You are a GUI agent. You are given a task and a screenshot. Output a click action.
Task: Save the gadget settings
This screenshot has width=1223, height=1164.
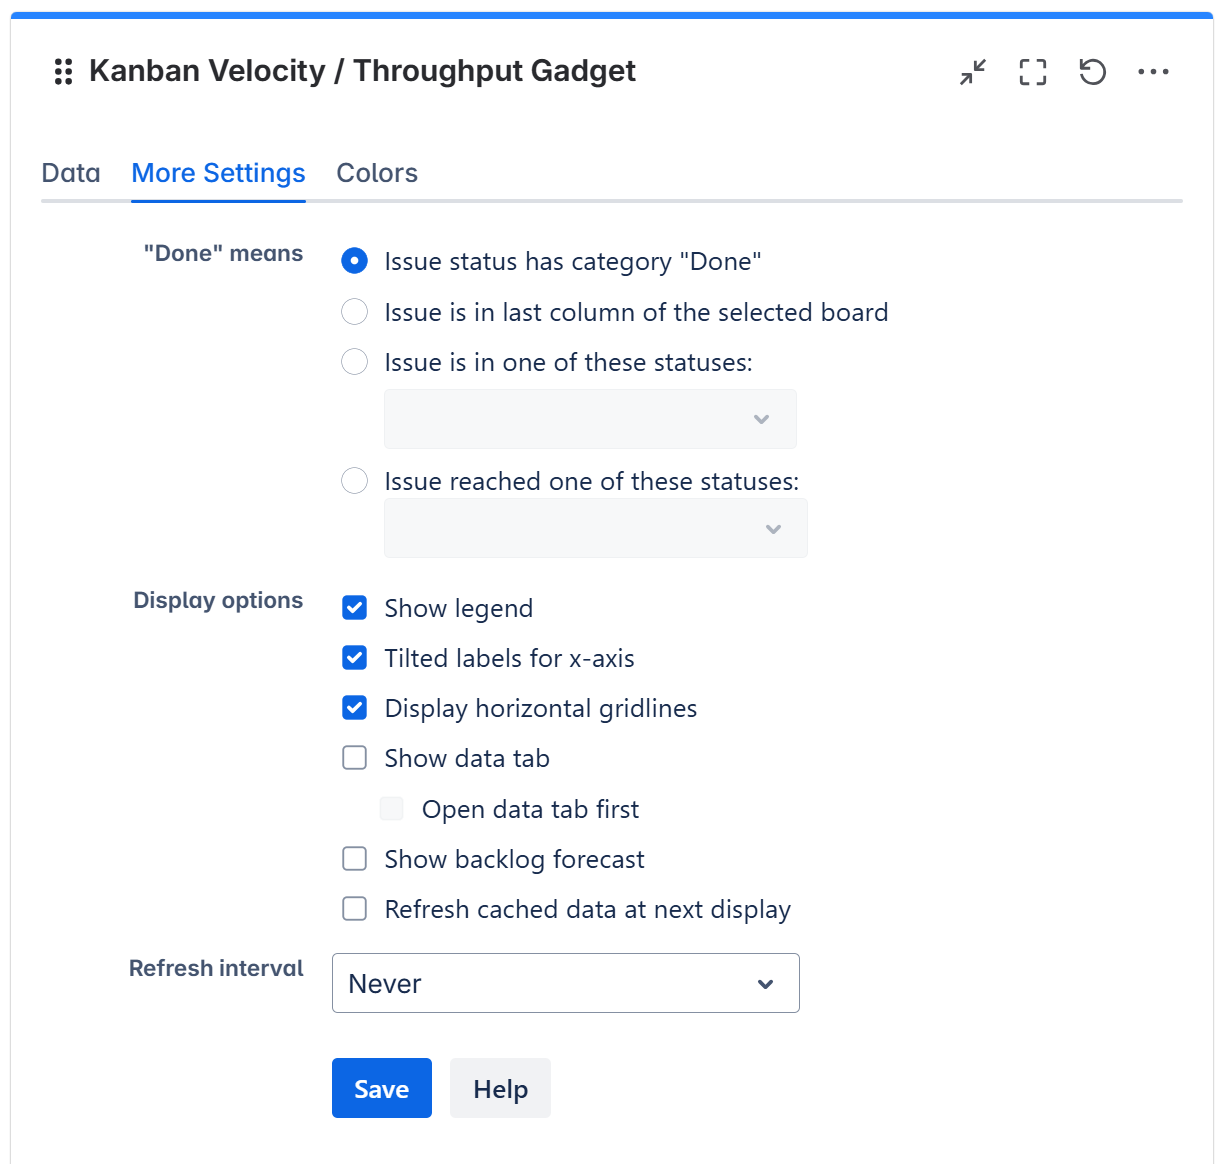point(382,1088)
